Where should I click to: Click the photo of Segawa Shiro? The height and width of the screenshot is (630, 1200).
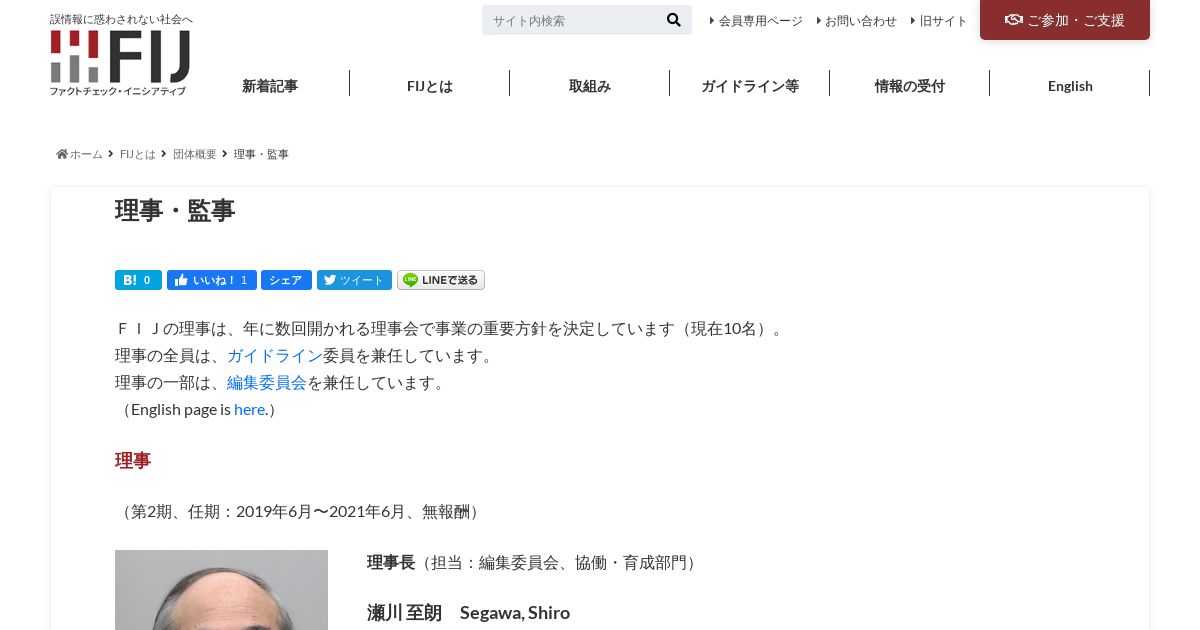pyautogui.click(x=221, y=590)
